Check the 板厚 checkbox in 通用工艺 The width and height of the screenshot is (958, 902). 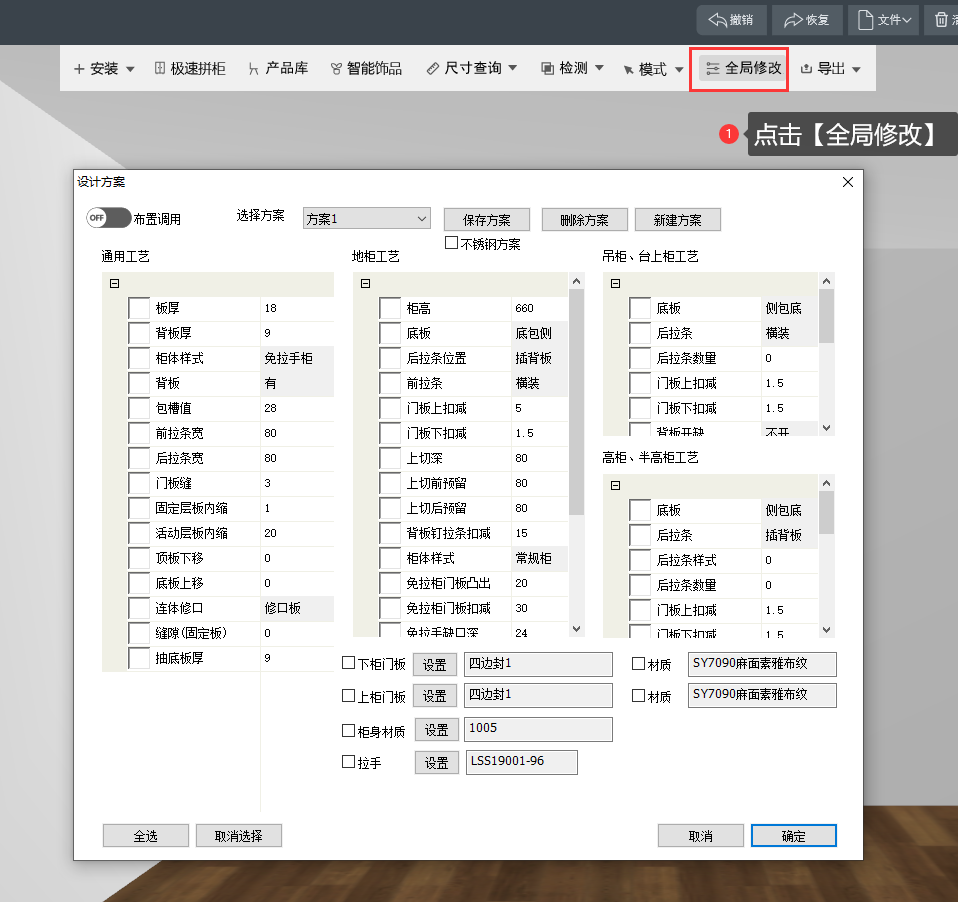[139, 308]
